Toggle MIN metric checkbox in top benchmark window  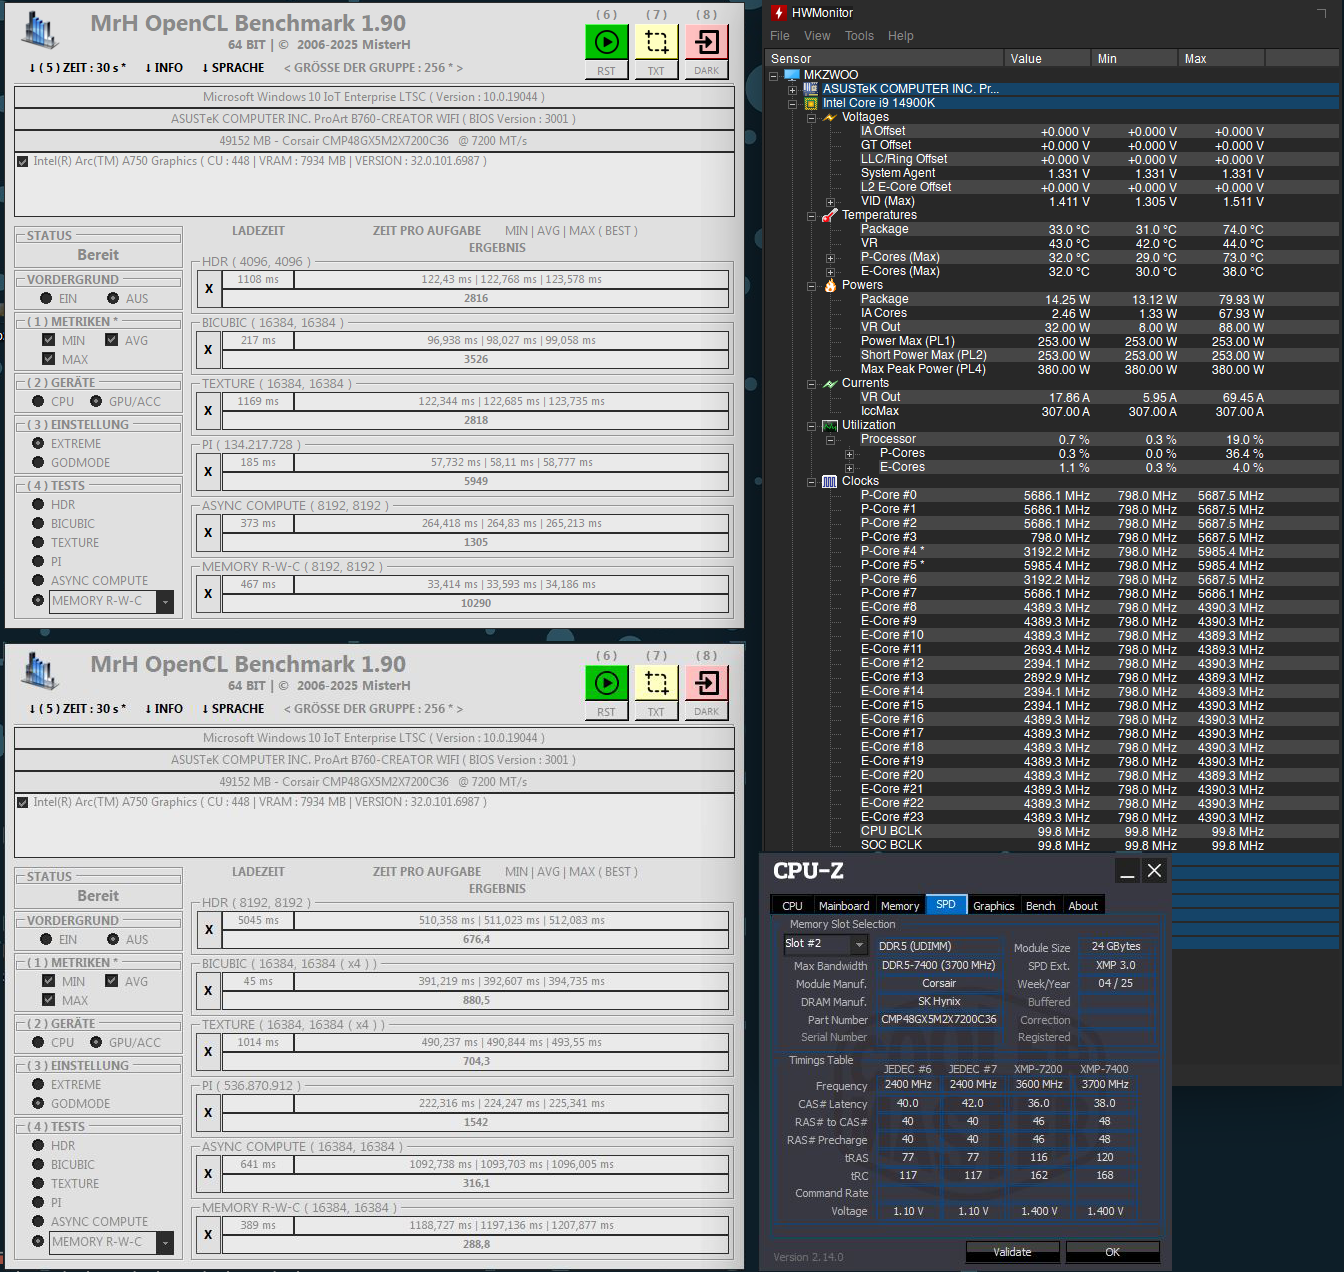pos(48,340)
